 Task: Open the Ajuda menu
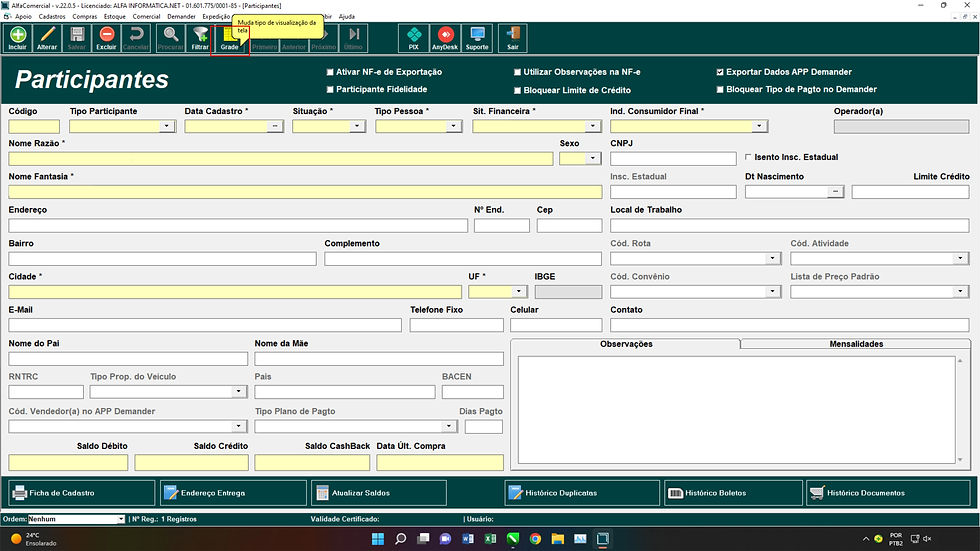point(347,16)
